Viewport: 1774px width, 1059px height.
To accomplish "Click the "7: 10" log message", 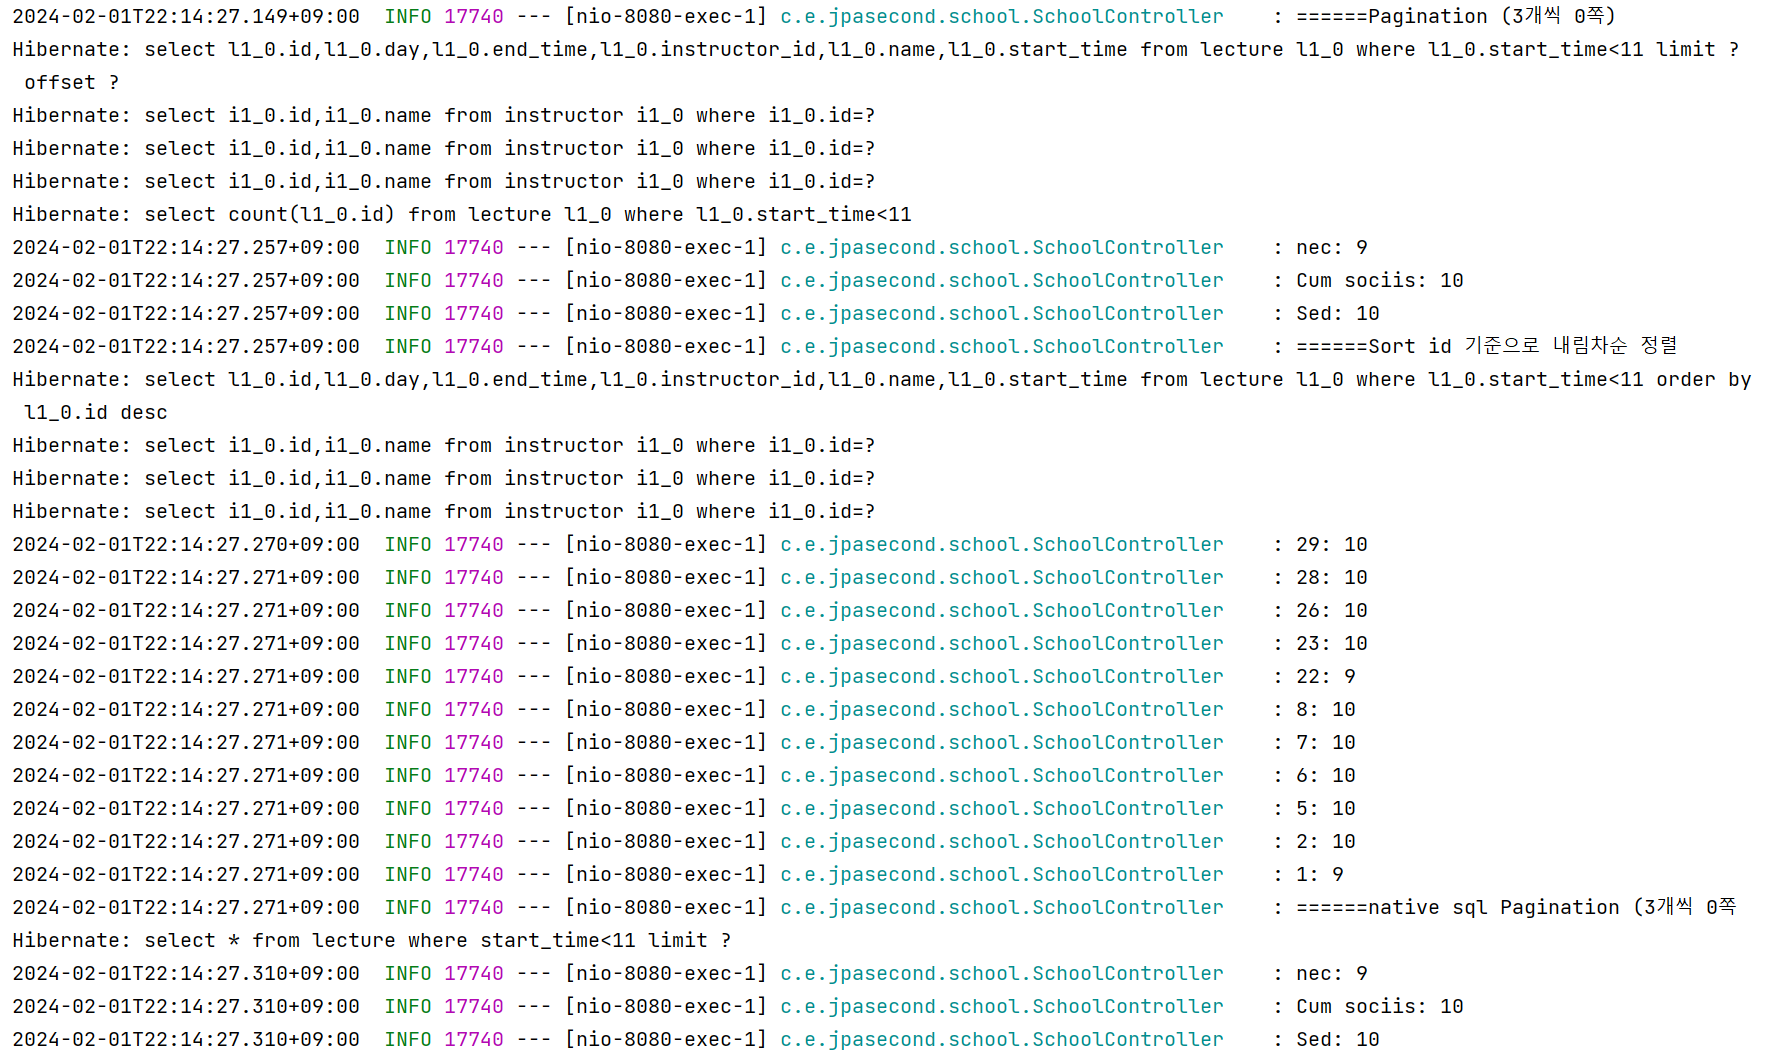I will click(1326, 742).
